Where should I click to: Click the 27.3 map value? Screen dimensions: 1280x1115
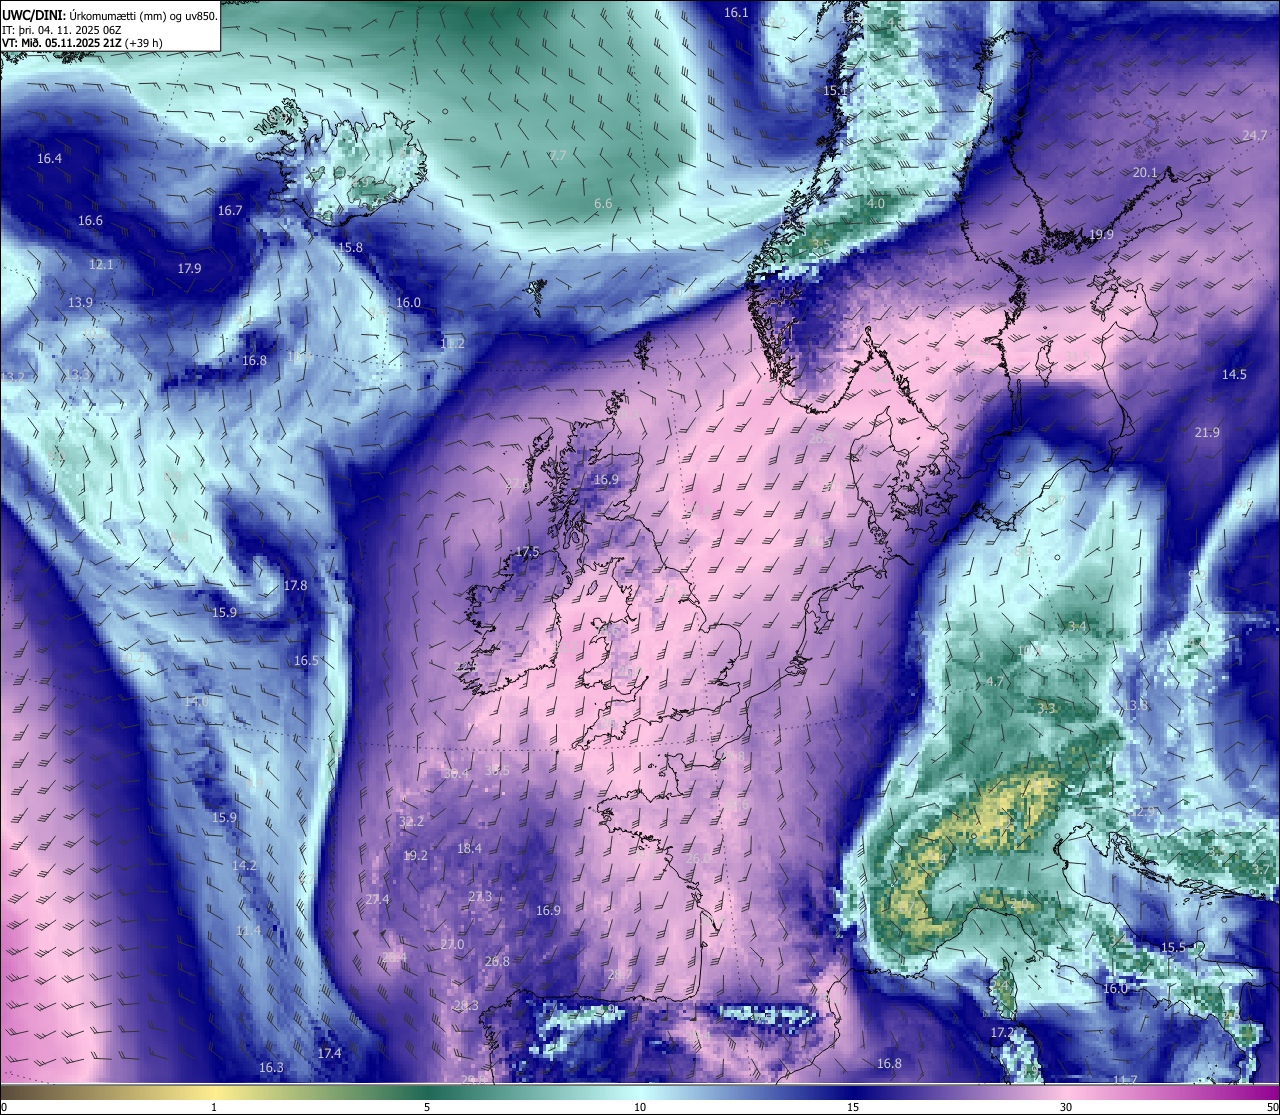point(480,897)
